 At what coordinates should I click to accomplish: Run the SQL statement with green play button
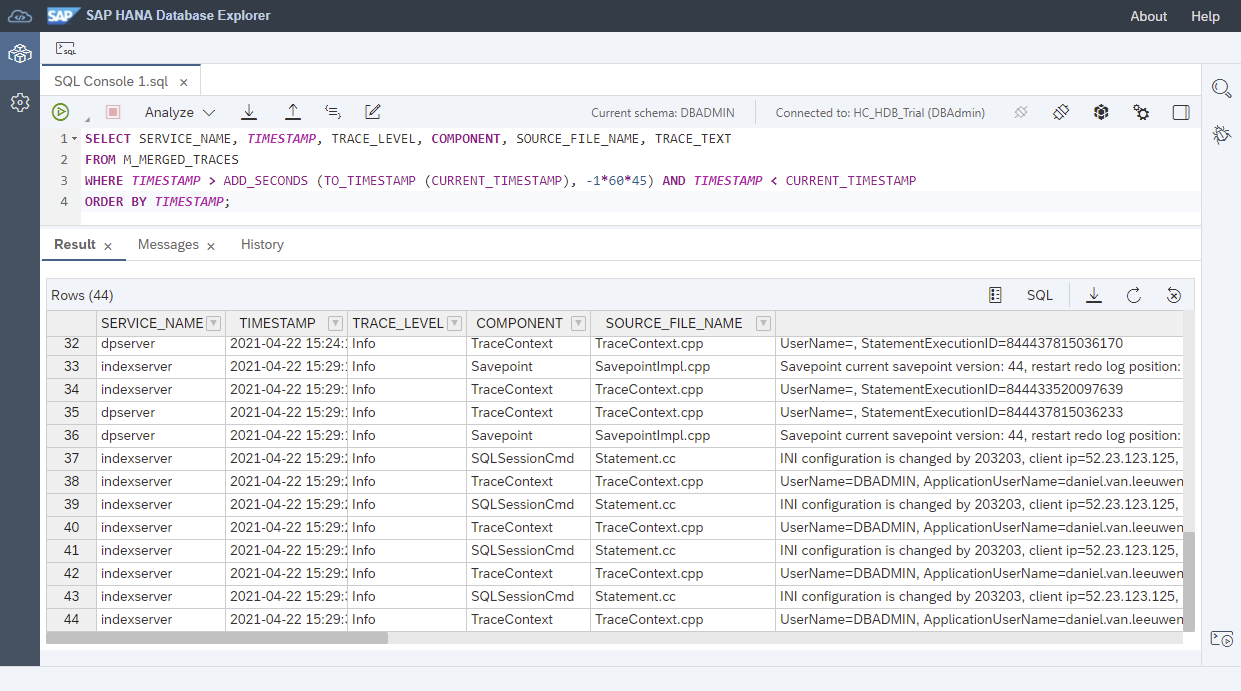61,112
